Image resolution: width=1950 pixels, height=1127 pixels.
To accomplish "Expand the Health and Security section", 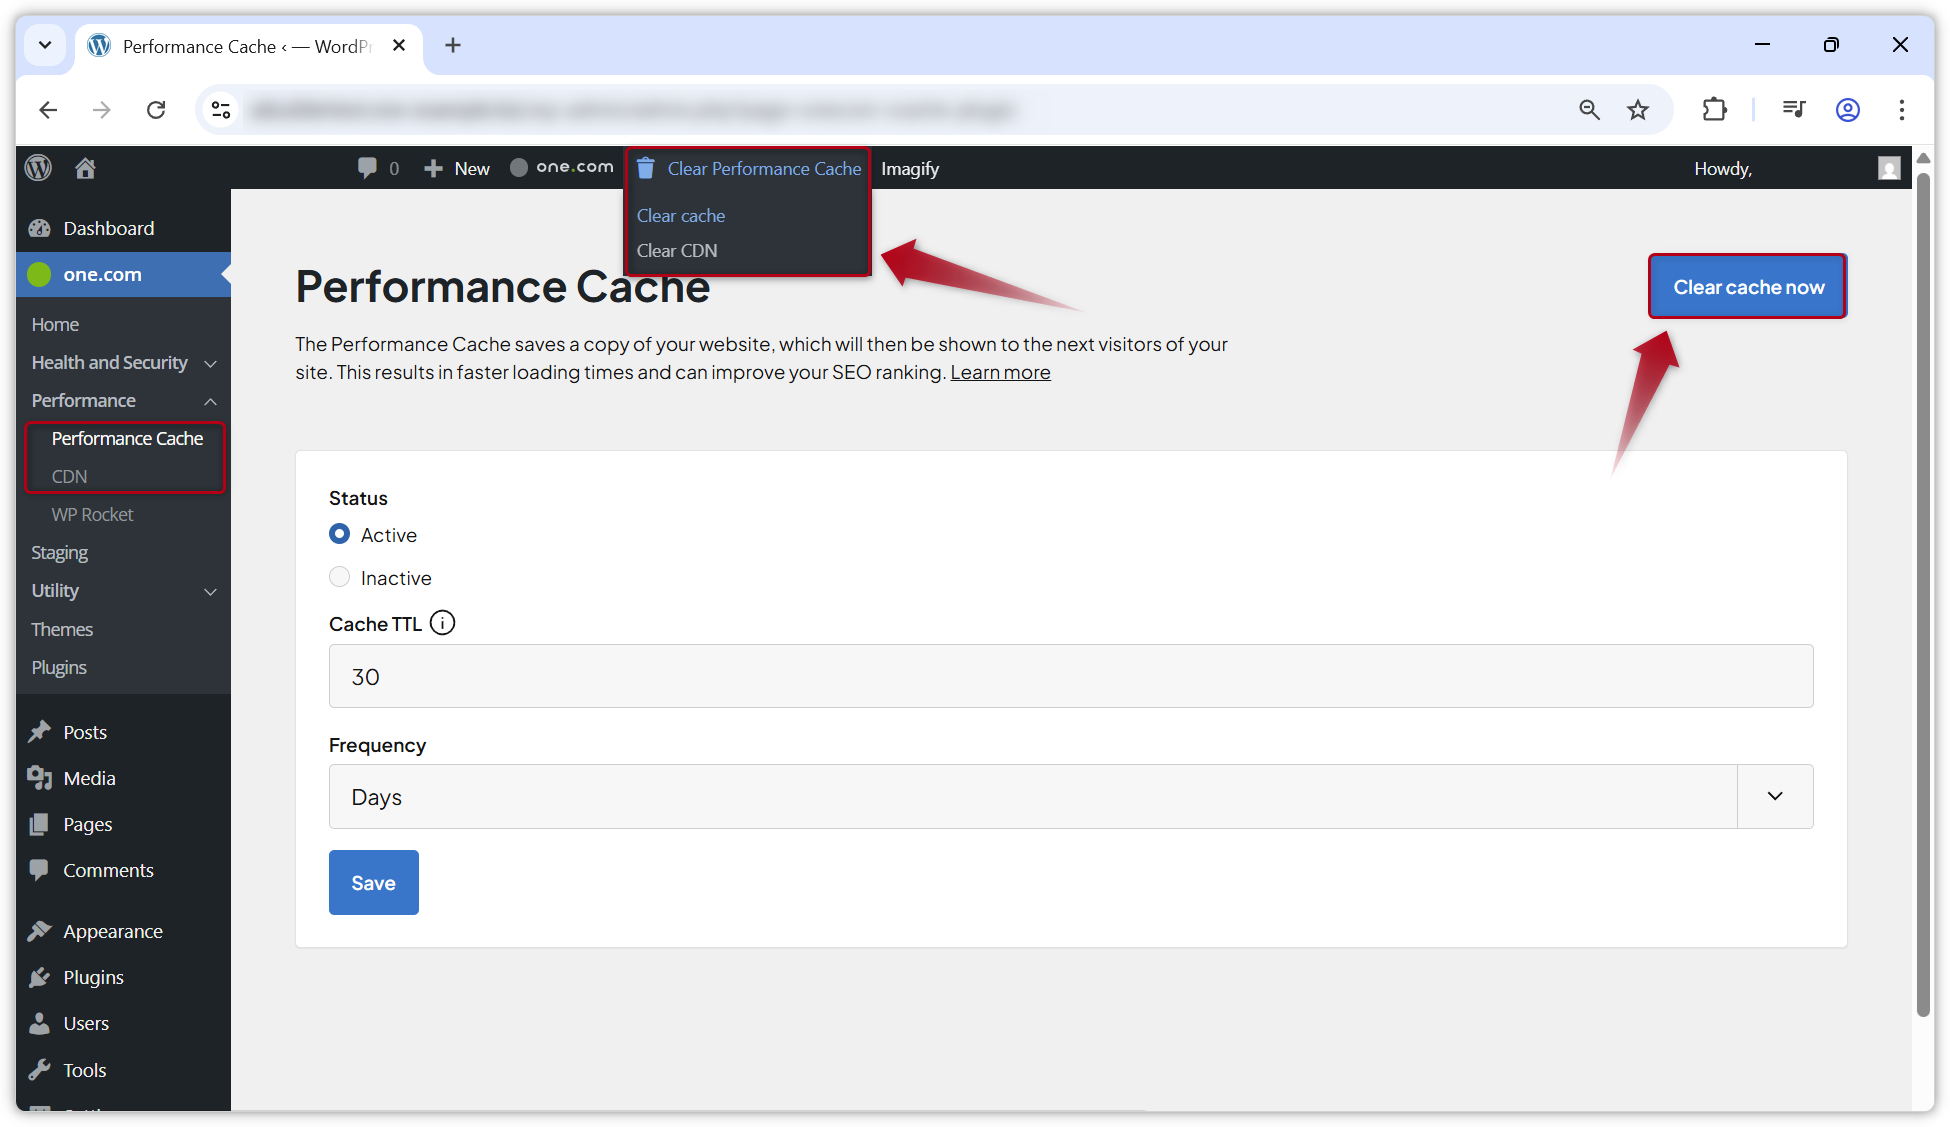I will [x=210, y=363].
